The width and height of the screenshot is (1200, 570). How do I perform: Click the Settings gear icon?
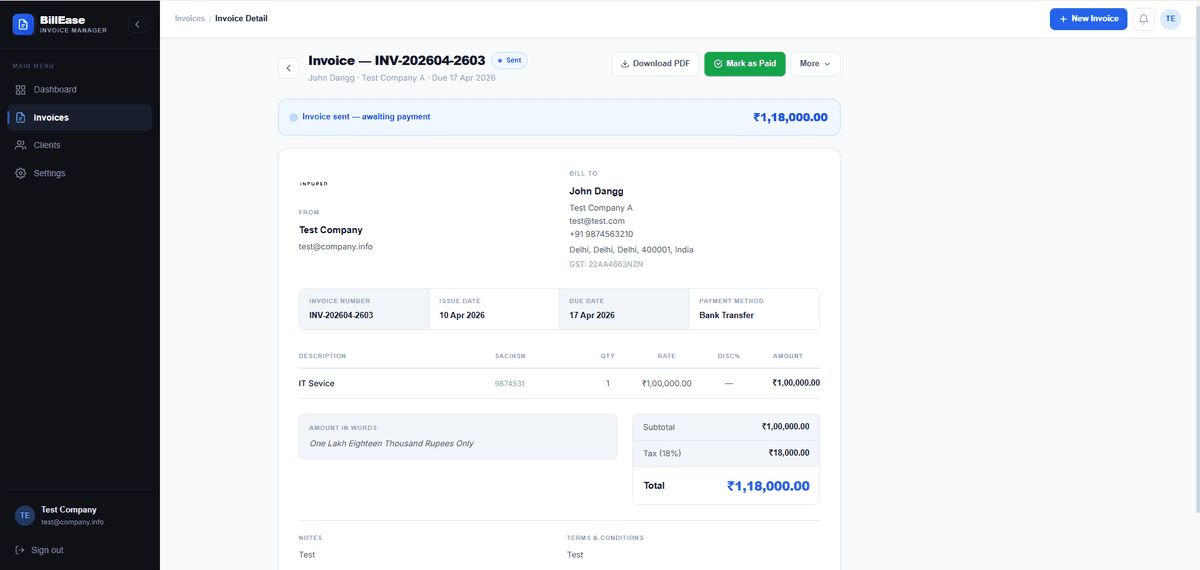21,174
